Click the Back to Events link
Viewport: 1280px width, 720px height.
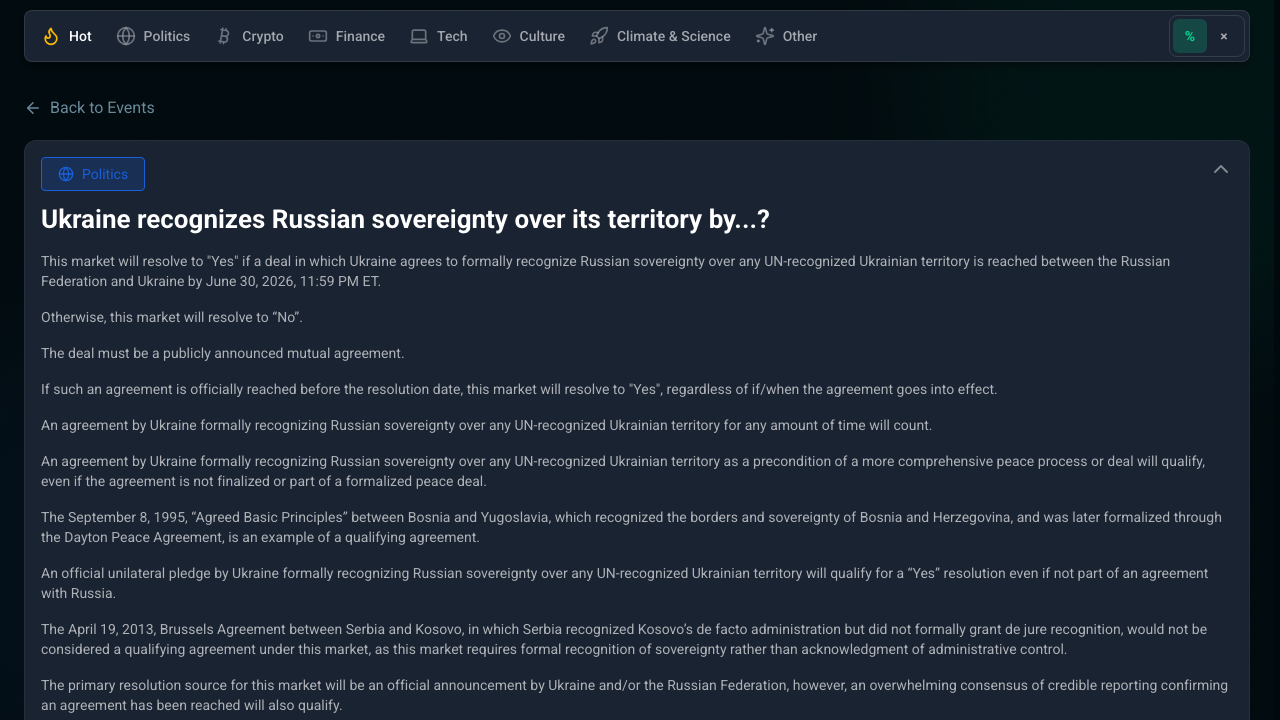tap(102, 108)
